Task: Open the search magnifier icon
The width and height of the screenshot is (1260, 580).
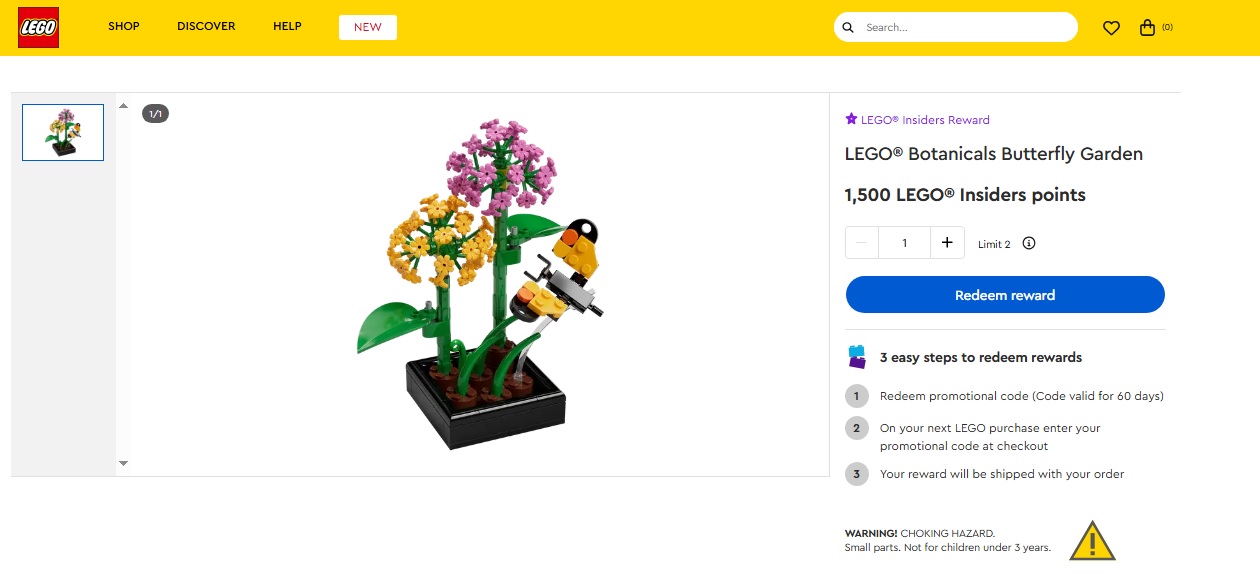Action: coord(848,27)
